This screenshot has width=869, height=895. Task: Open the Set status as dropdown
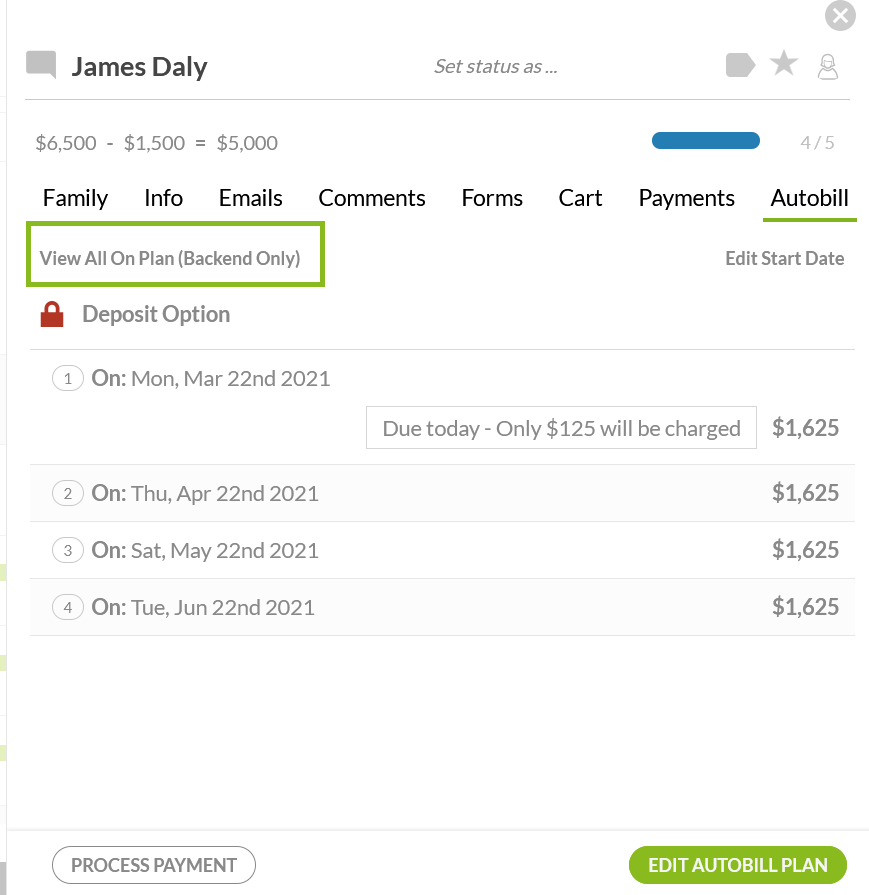(496, 67)
